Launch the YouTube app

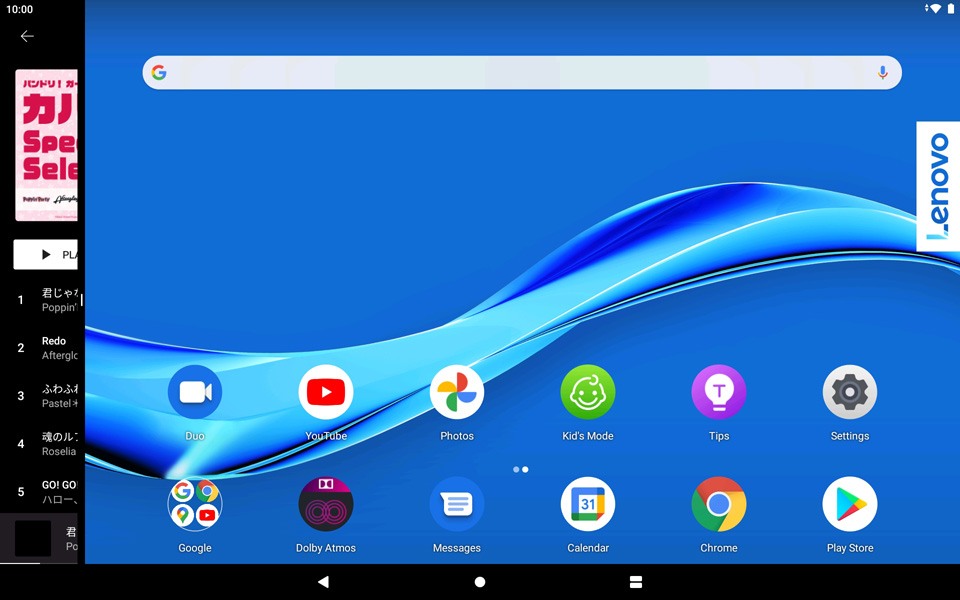(x=326, y=393)
